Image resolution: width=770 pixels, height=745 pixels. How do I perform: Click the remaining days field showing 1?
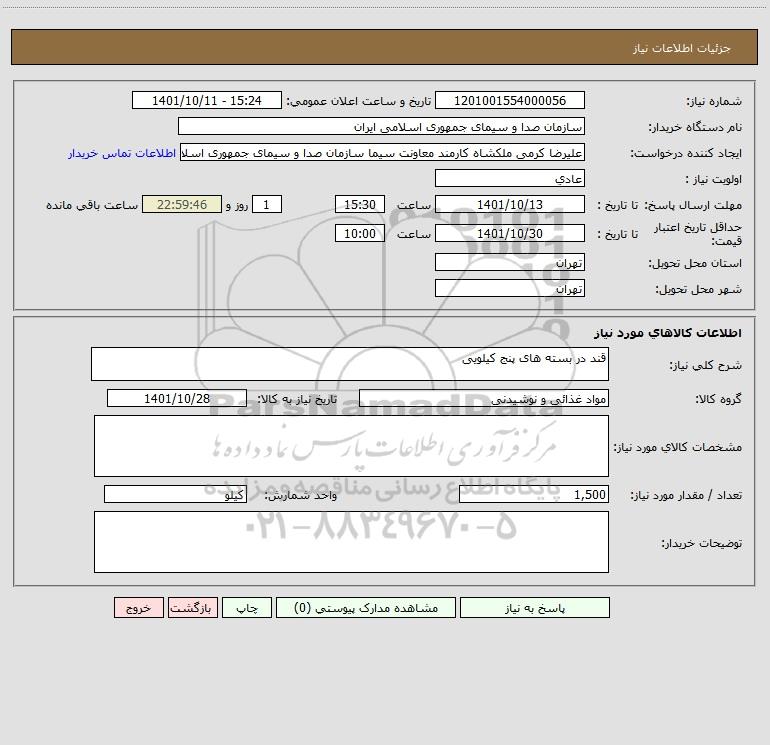pos(267,204)
